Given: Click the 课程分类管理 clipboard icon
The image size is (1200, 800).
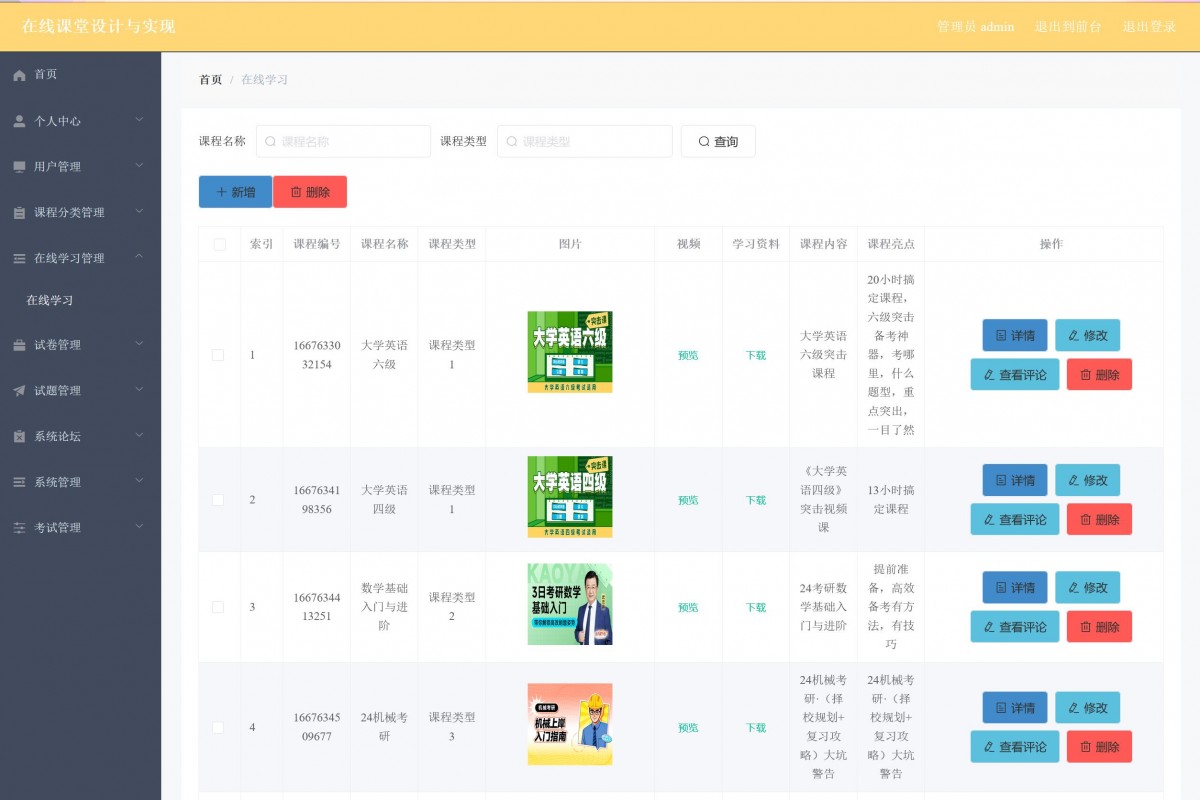Looking at the screenshot, I should (18, 212).
